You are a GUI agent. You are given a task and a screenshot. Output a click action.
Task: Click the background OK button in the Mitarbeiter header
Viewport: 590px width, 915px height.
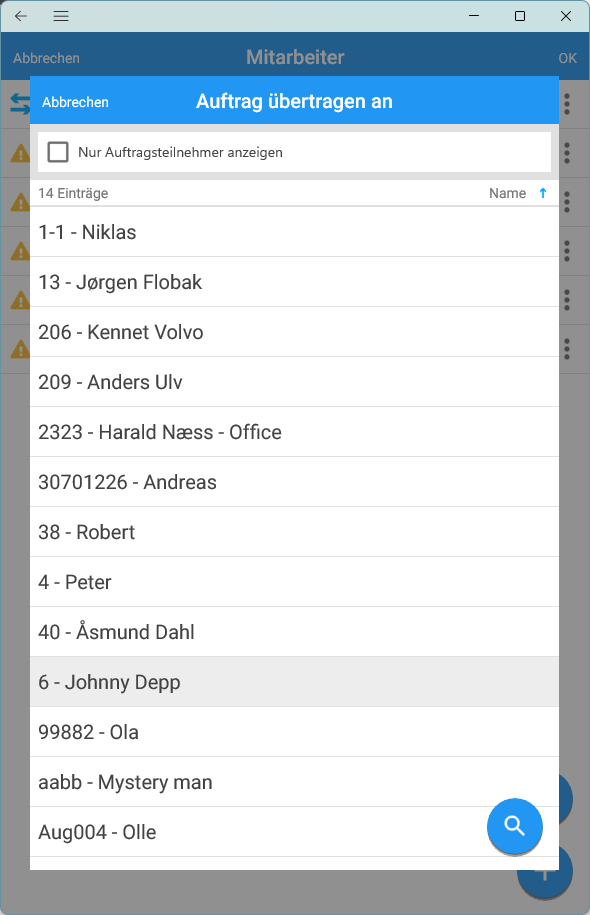click(x=567, y=58)
